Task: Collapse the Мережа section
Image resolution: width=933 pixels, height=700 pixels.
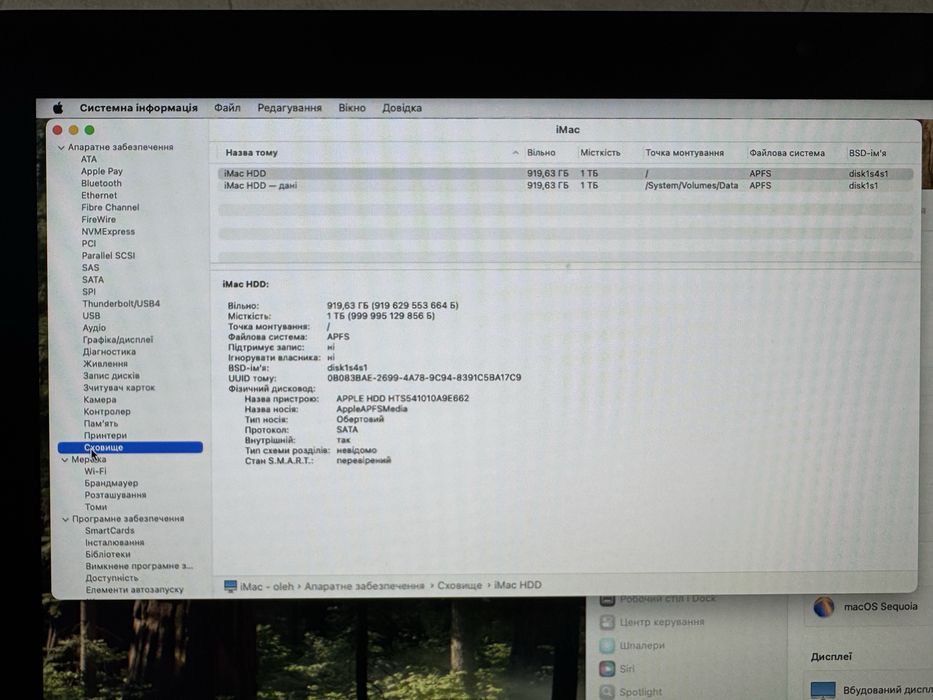Action: pyautogui.click(x=64, y=460)
